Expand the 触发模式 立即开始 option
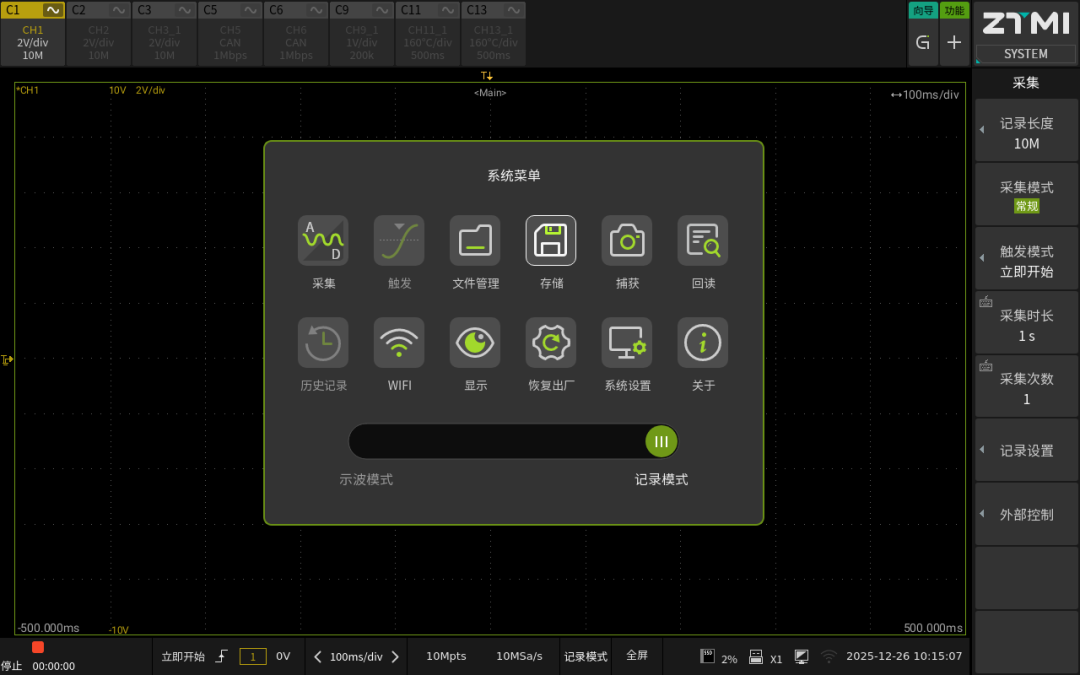 coord(1026,261)
